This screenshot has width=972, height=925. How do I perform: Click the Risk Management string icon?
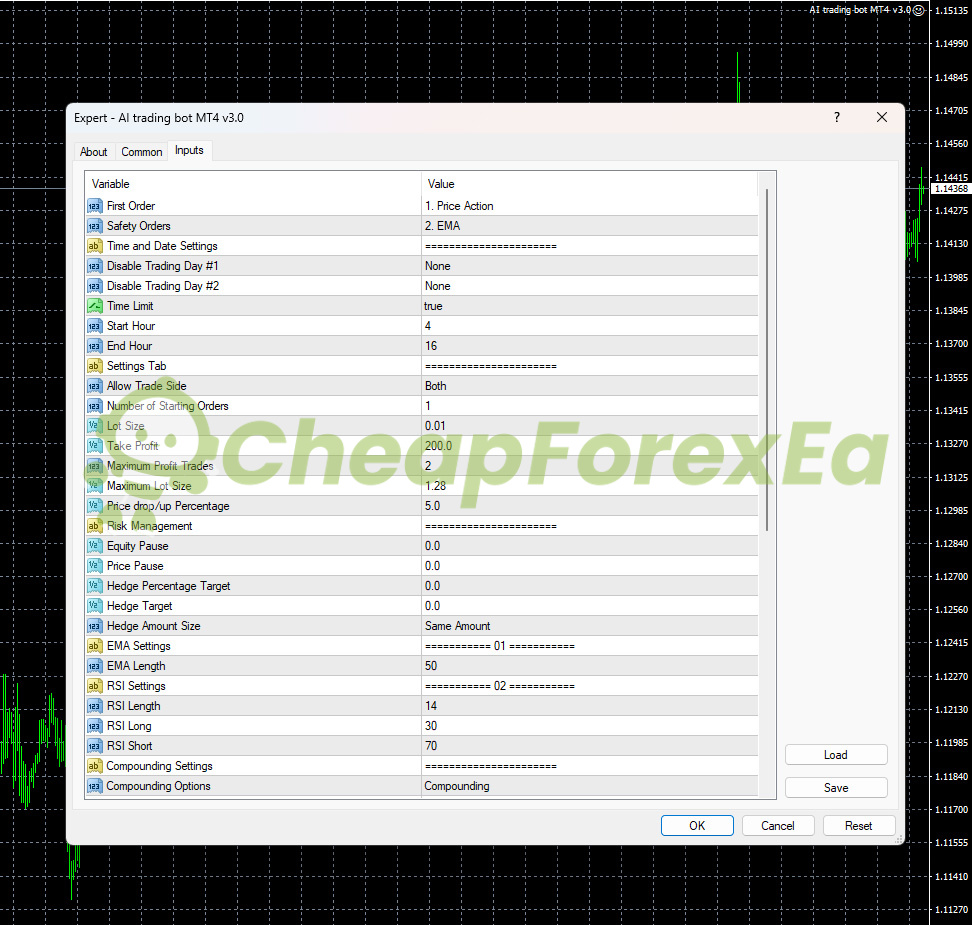(94, 526)
